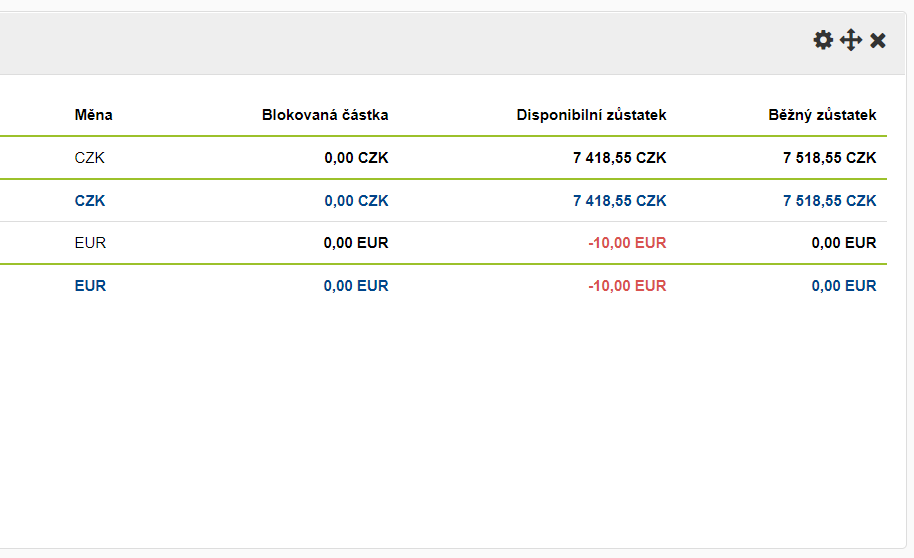Open the widget settings gear icon
The image size is (914, 558).
823,40
